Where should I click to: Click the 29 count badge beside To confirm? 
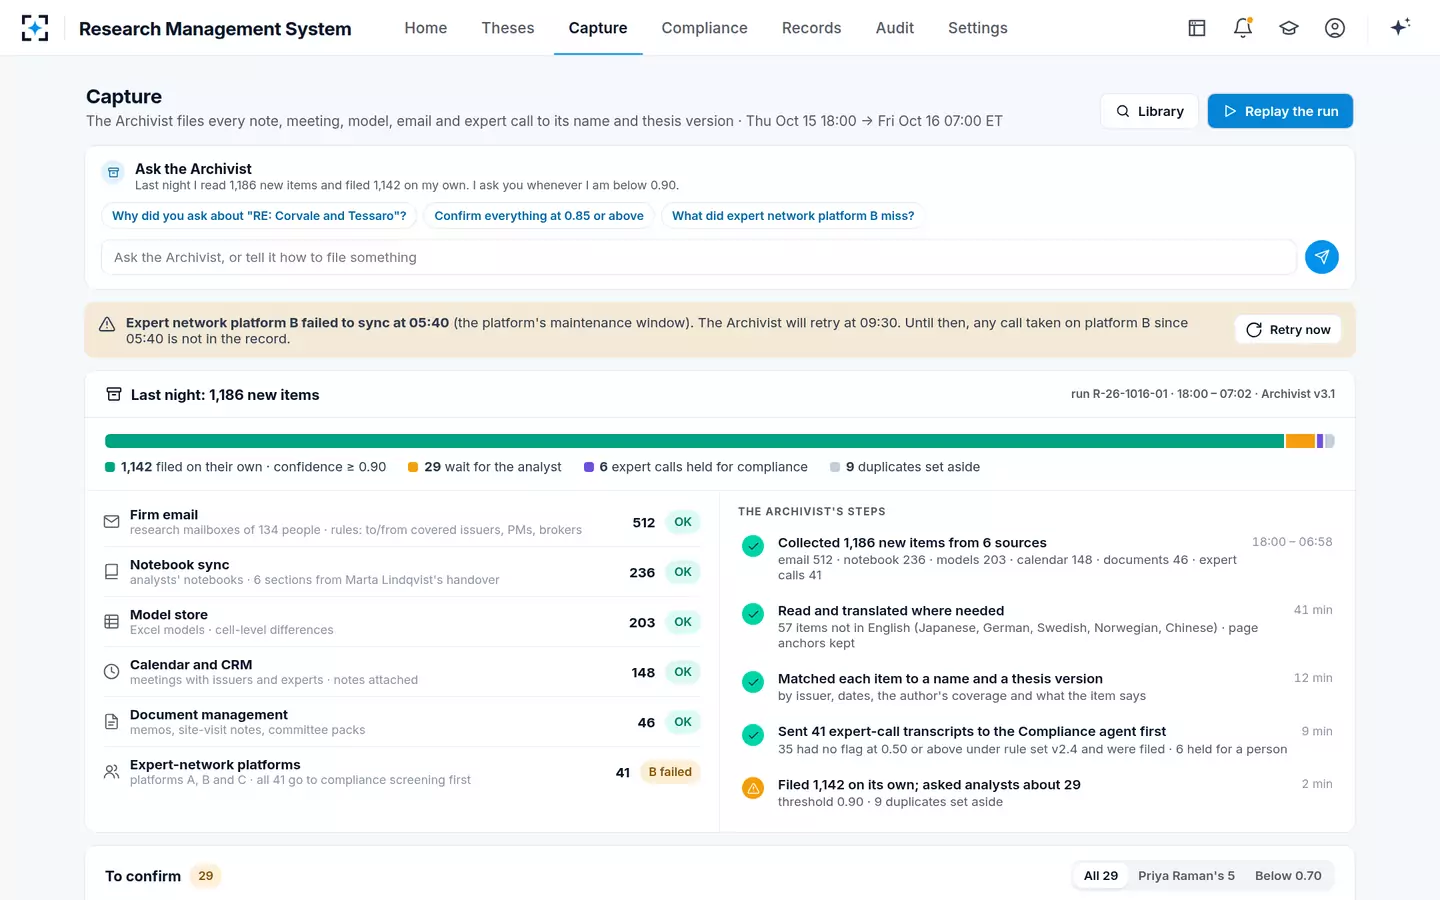[x=205, y=876]
